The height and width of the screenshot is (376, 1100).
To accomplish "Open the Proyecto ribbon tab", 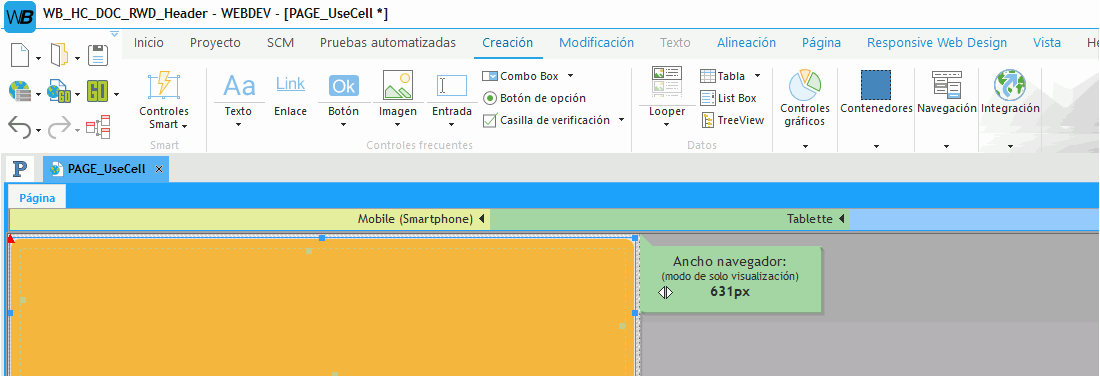I will 215,43.
